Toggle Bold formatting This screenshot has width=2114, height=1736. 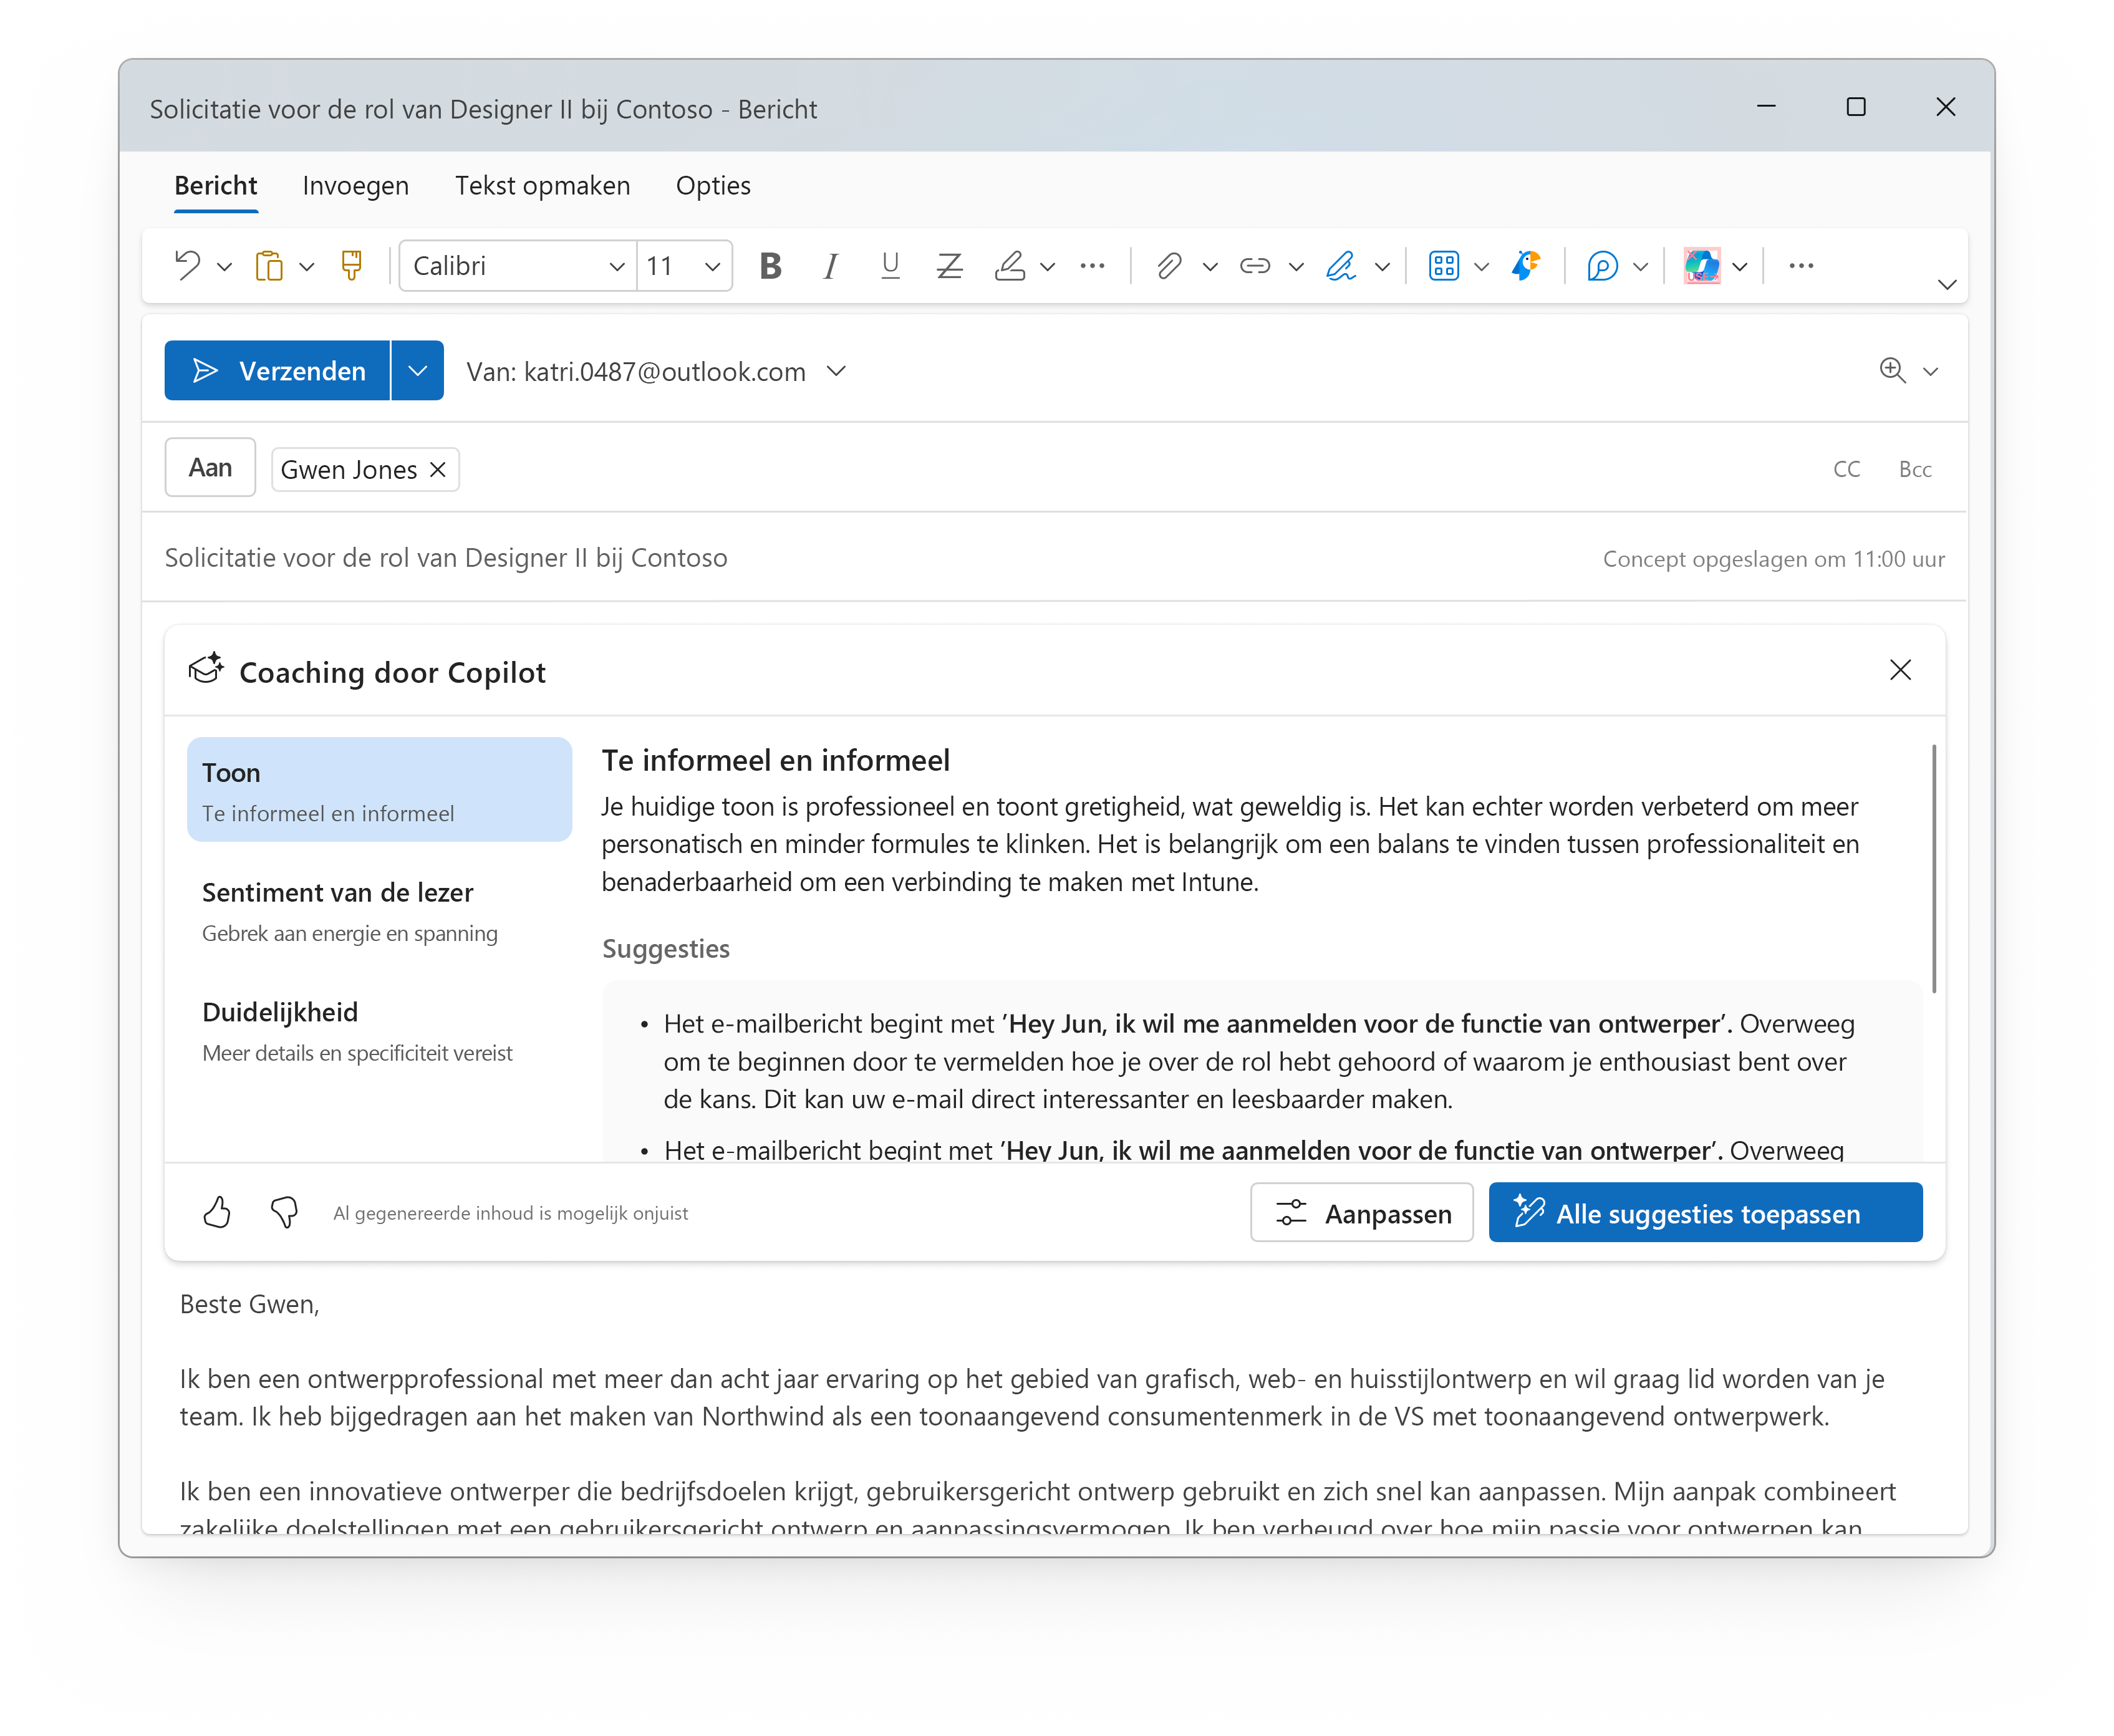pos(770,266)
